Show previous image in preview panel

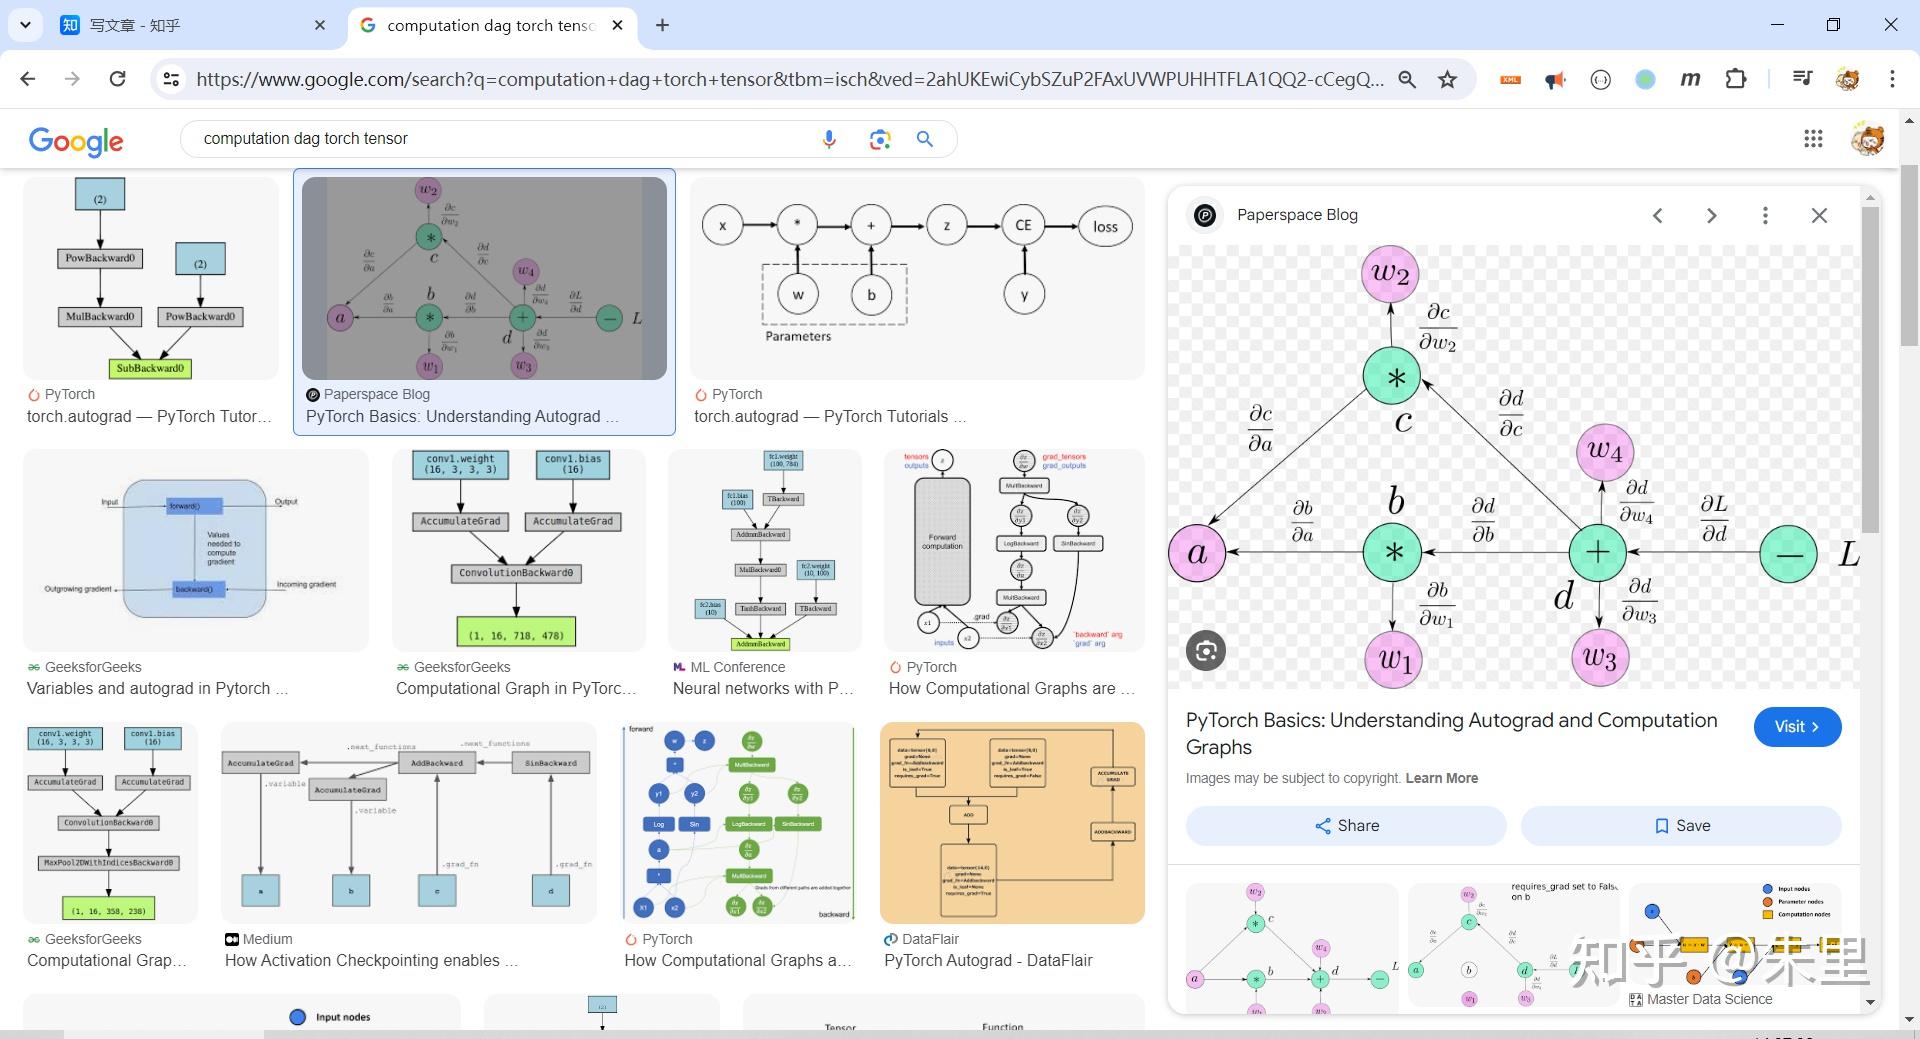coord(1657,215)
